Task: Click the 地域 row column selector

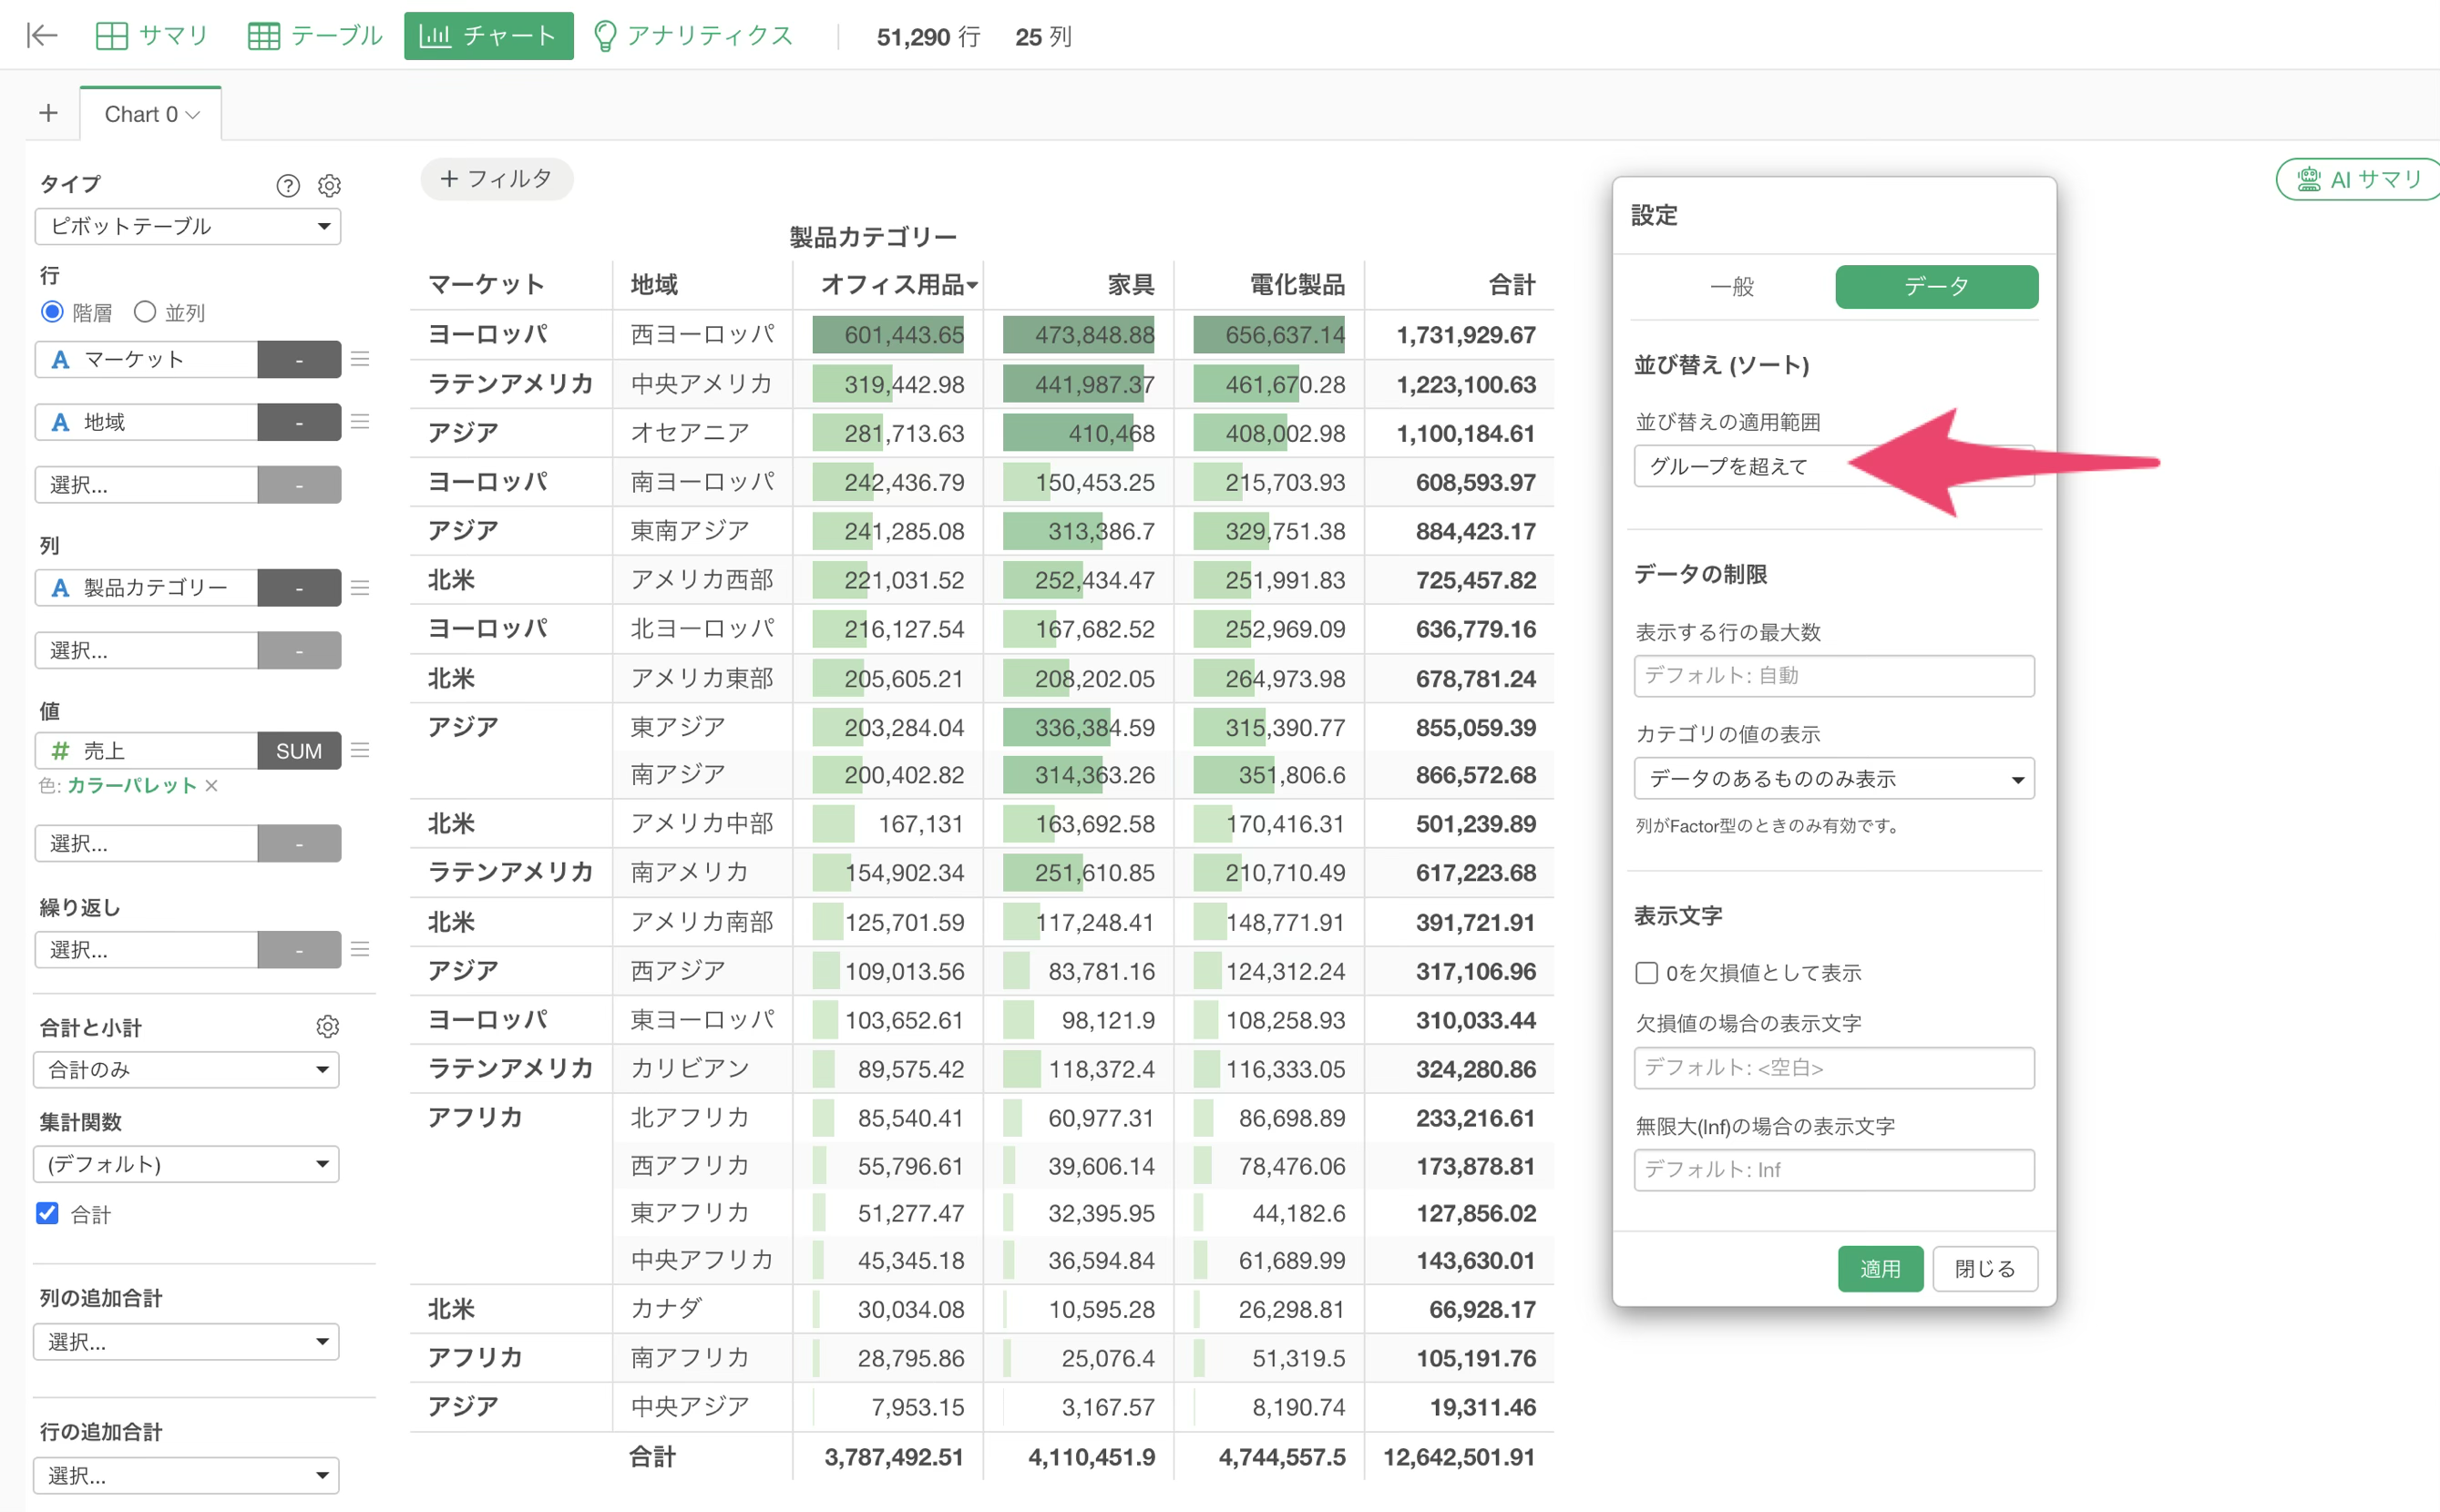Action: pyautogui.click(x=146, y=422)
